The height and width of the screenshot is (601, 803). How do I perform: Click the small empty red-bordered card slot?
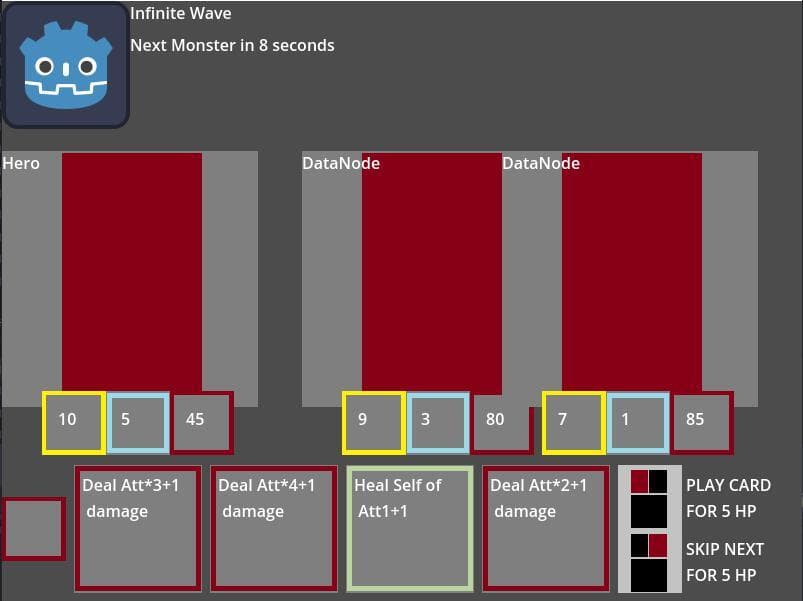(34, 528)
